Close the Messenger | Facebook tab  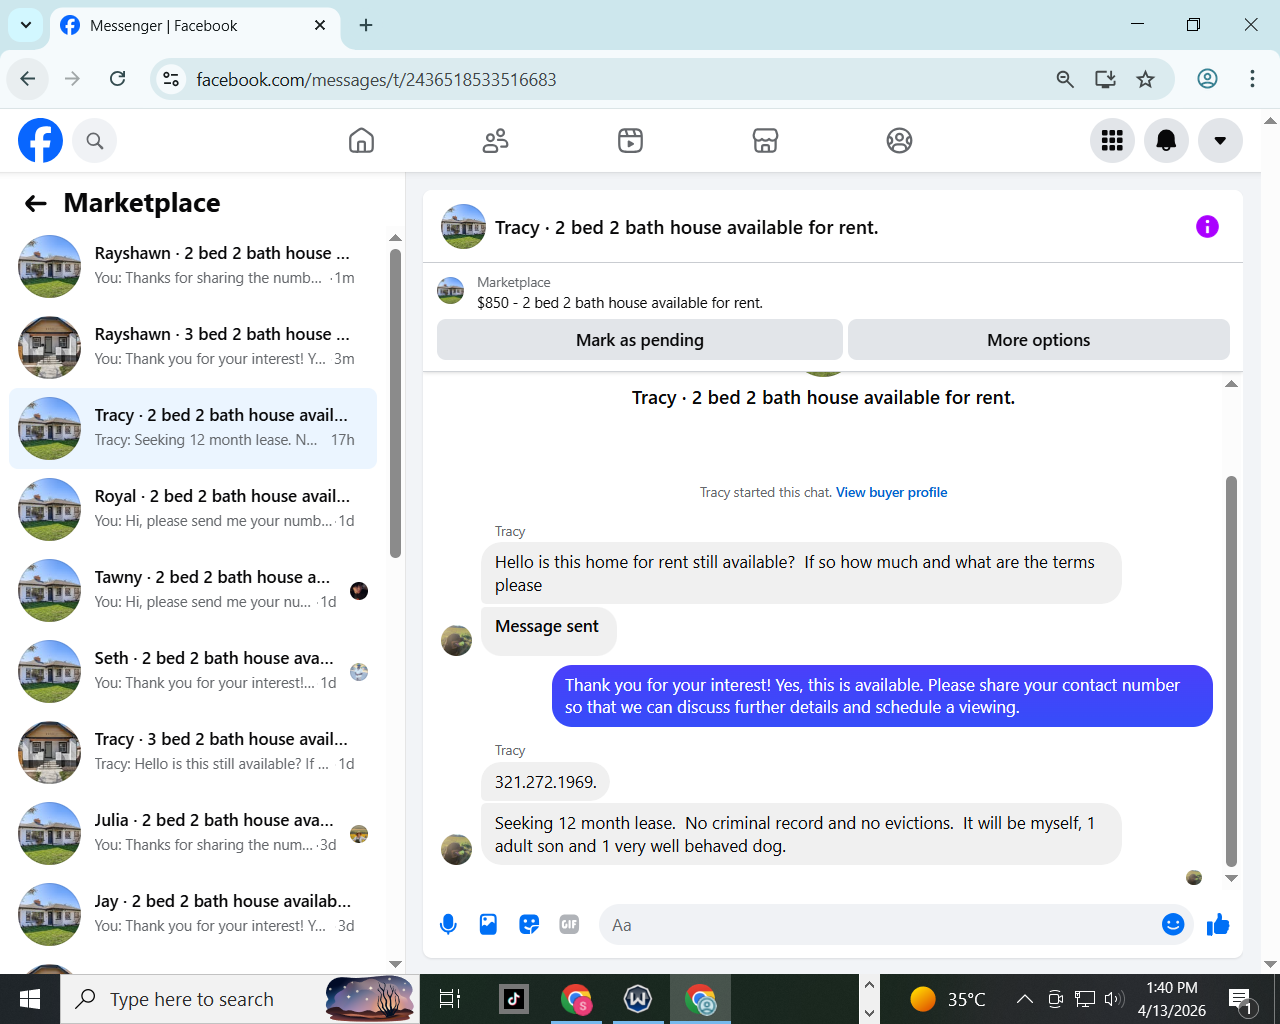click(320, 25)
